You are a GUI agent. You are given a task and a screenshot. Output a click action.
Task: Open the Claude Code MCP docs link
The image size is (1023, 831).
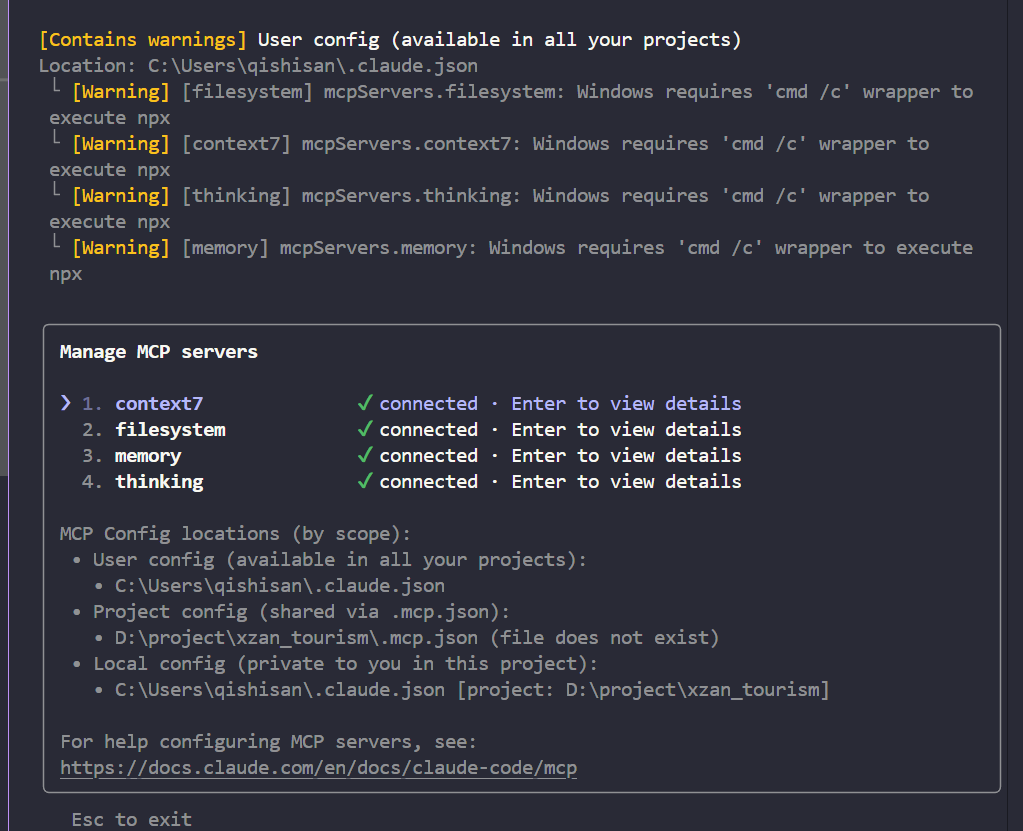click(318, 768)
